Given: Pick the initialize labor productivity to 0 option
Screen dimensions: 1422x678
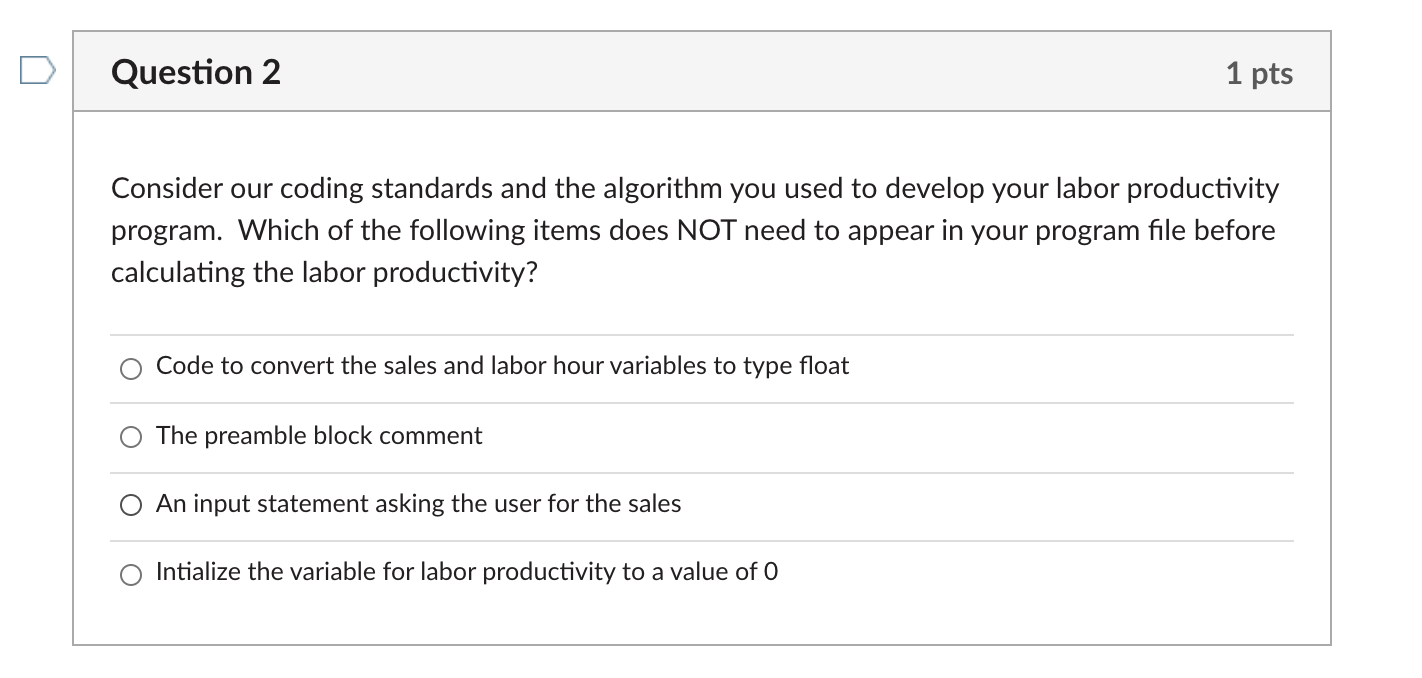Looking at the screenshot, I should [130, 574].
